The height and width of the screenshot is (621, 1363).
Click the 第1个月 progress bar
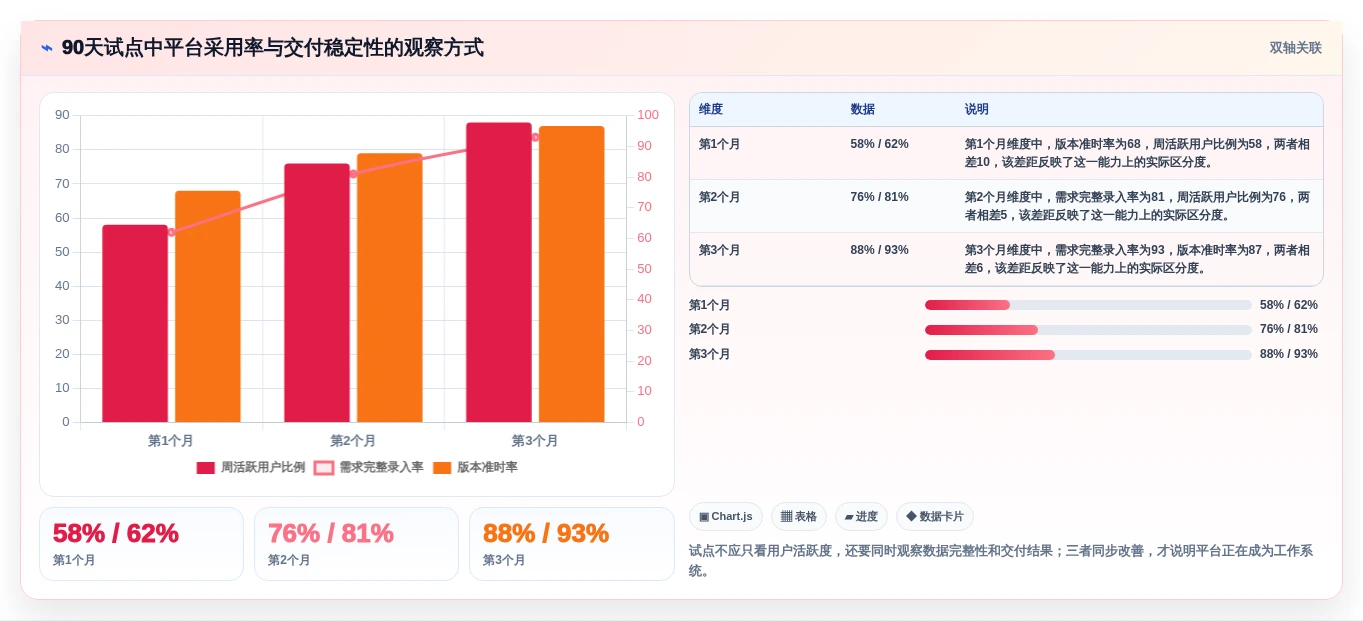pos(1088,305)
